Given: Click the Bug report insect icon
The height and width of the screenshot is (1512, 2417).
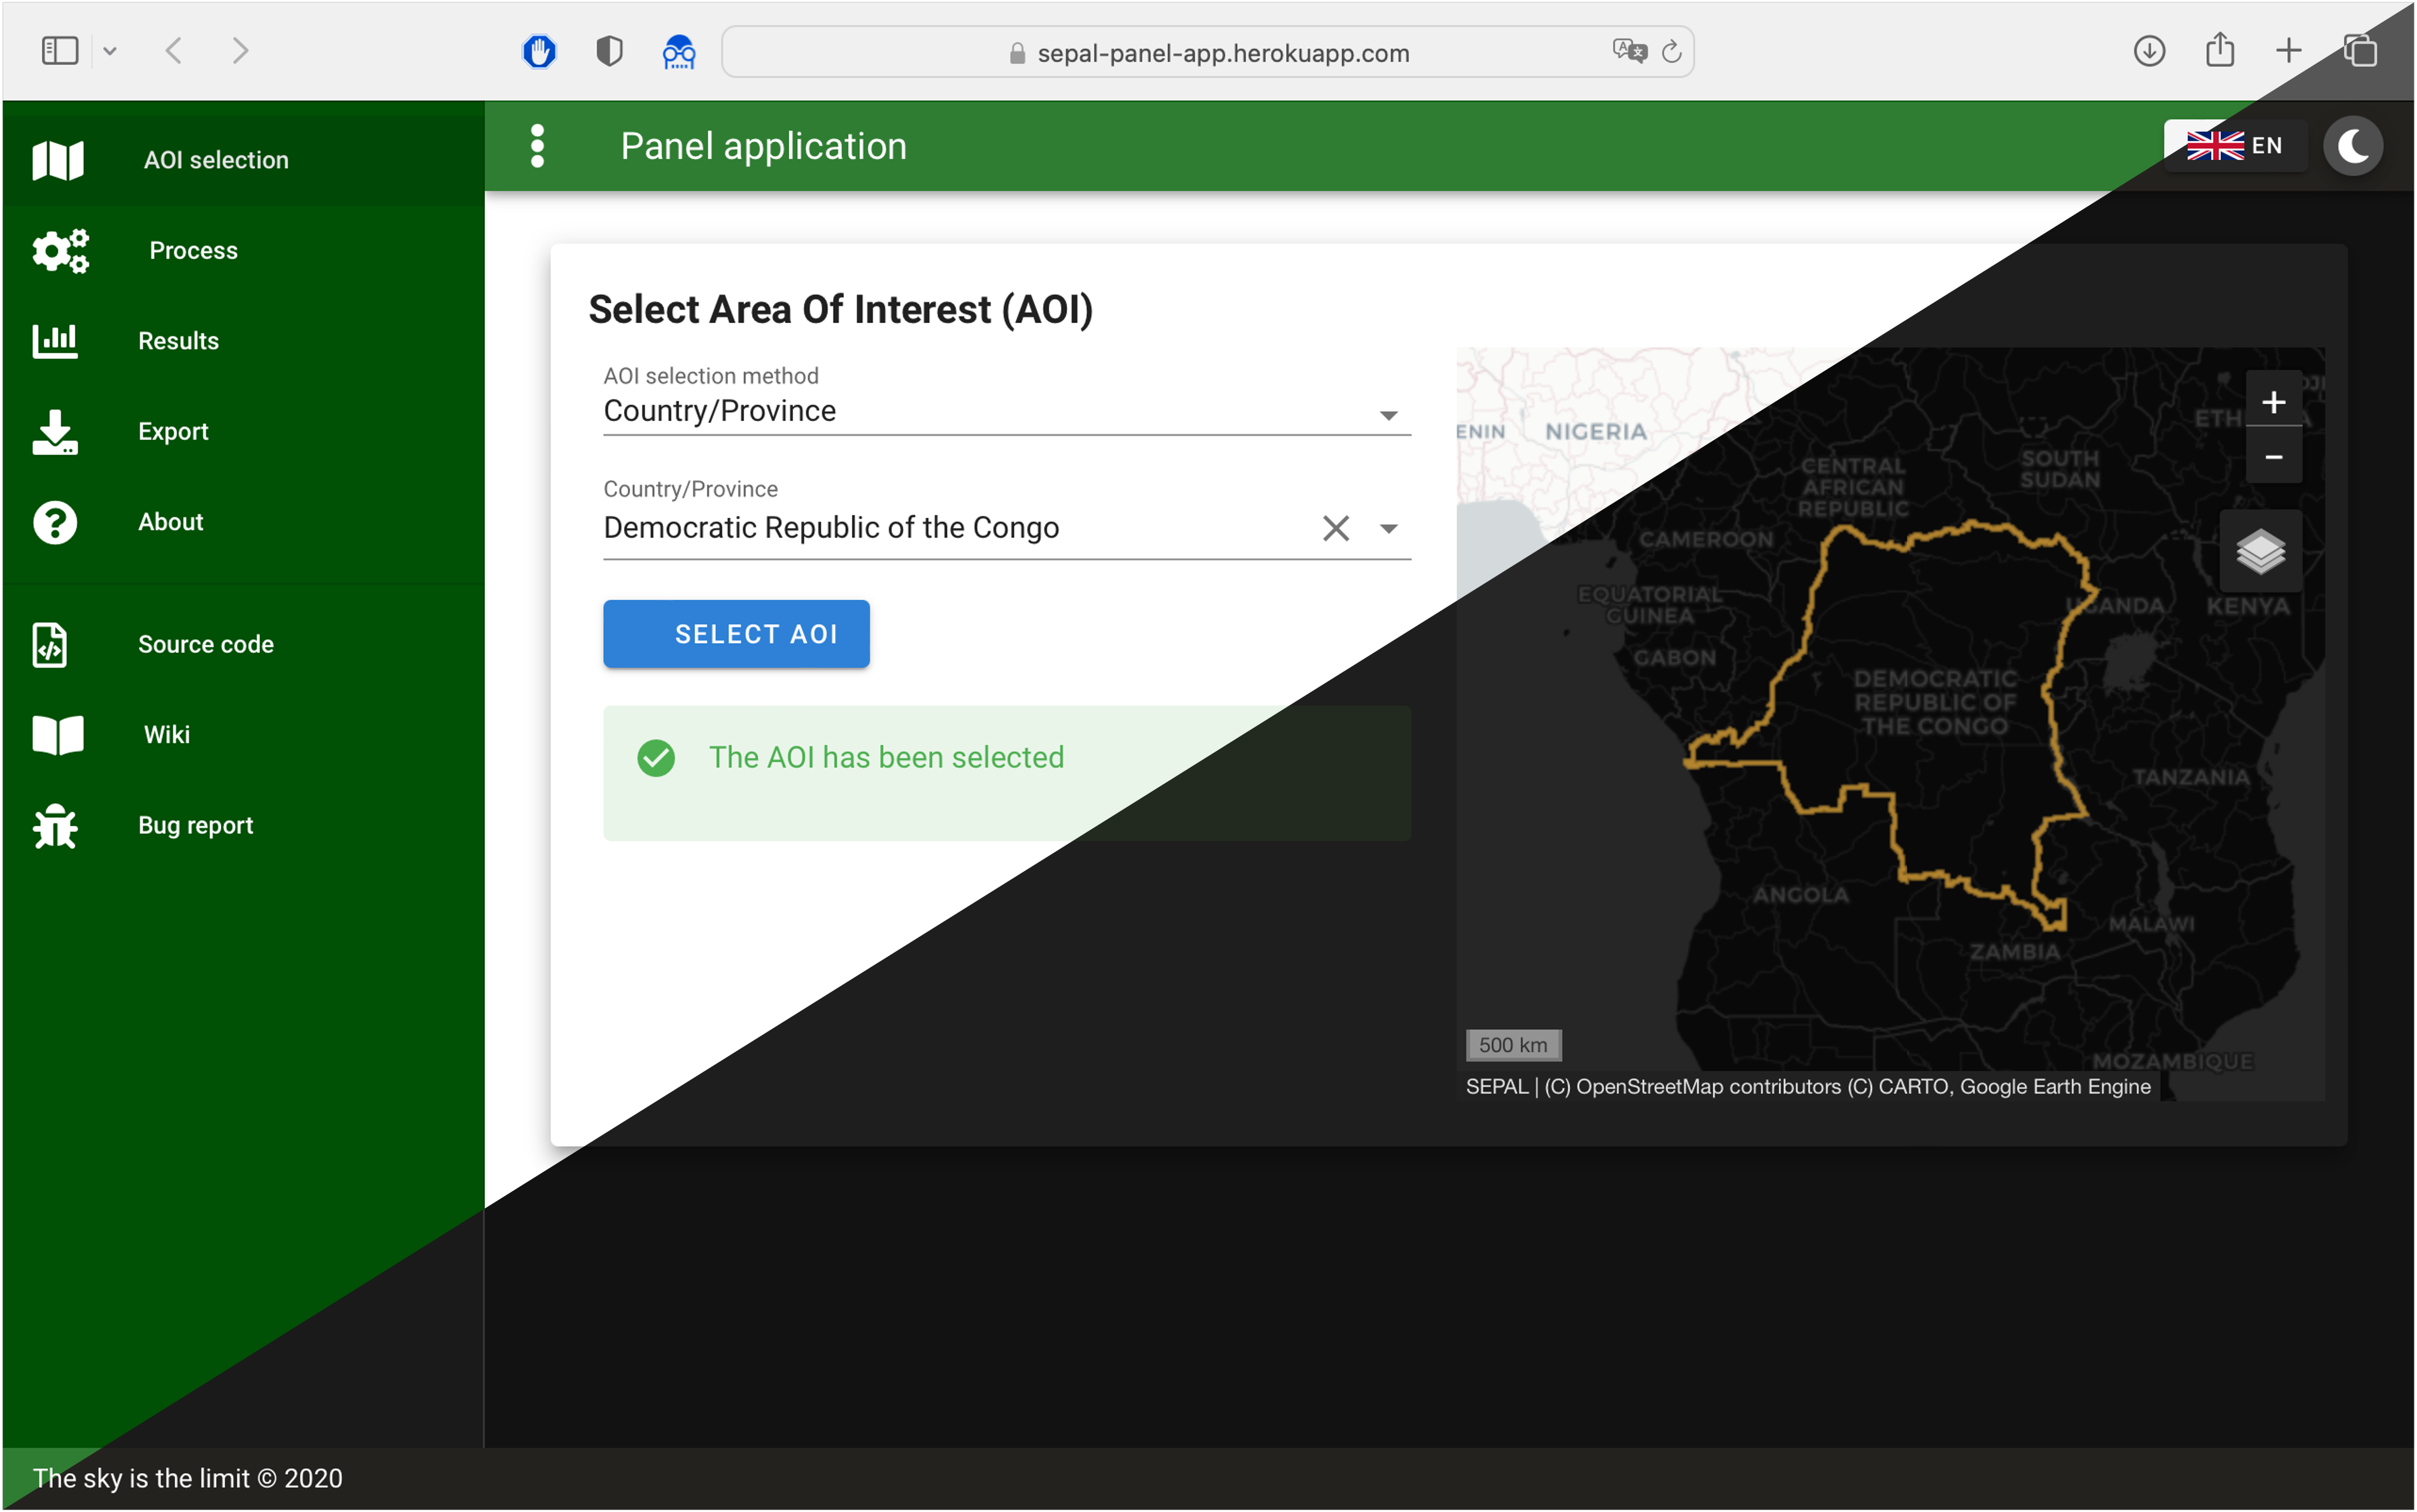Looking at the screenshot, I should [56, 826].
